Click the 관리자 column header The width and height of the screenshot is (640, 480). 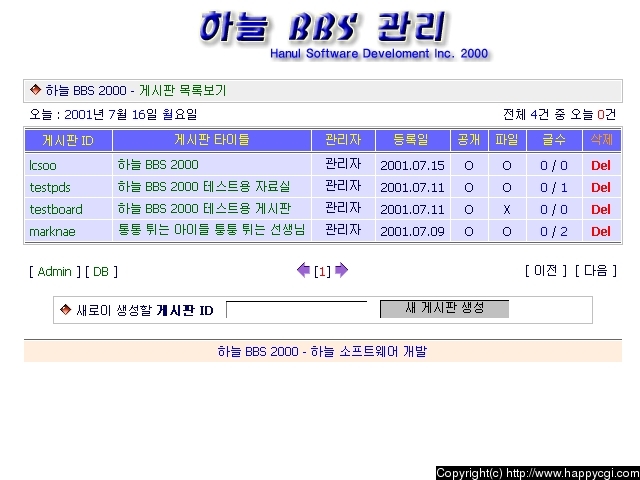343,140
